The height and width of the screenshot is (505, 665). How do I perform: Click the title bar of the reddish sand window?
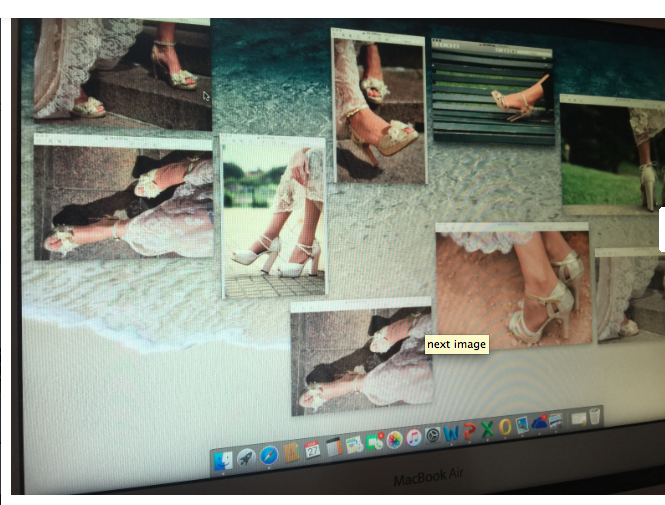click(x=512, y=227)
